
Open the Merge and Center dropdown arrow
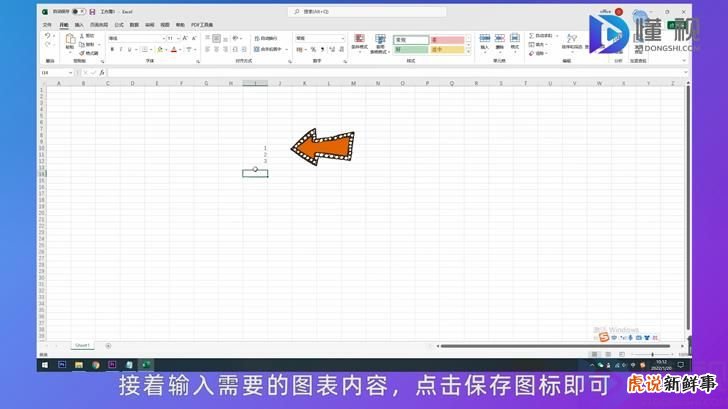pos(286,49)
